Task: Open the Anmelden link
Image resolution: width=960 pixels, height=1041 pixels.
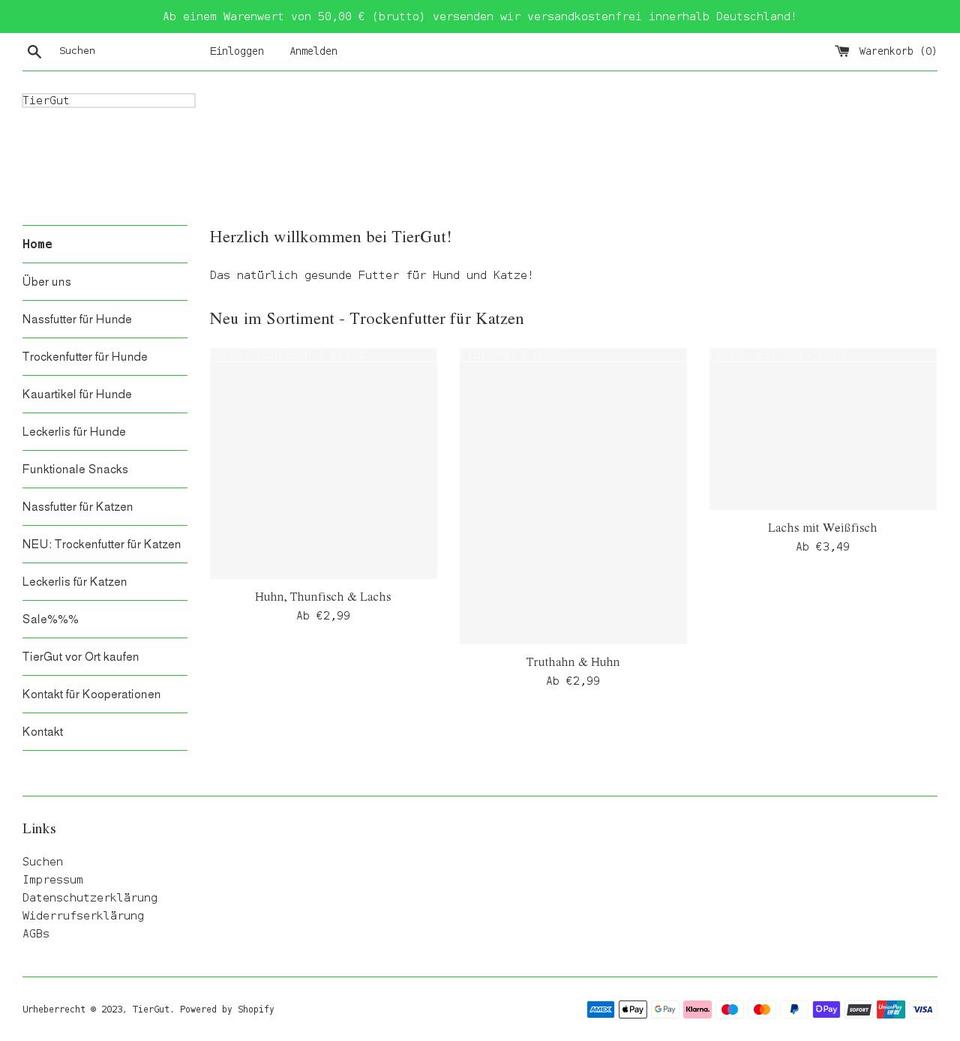Action: [313, 51]
